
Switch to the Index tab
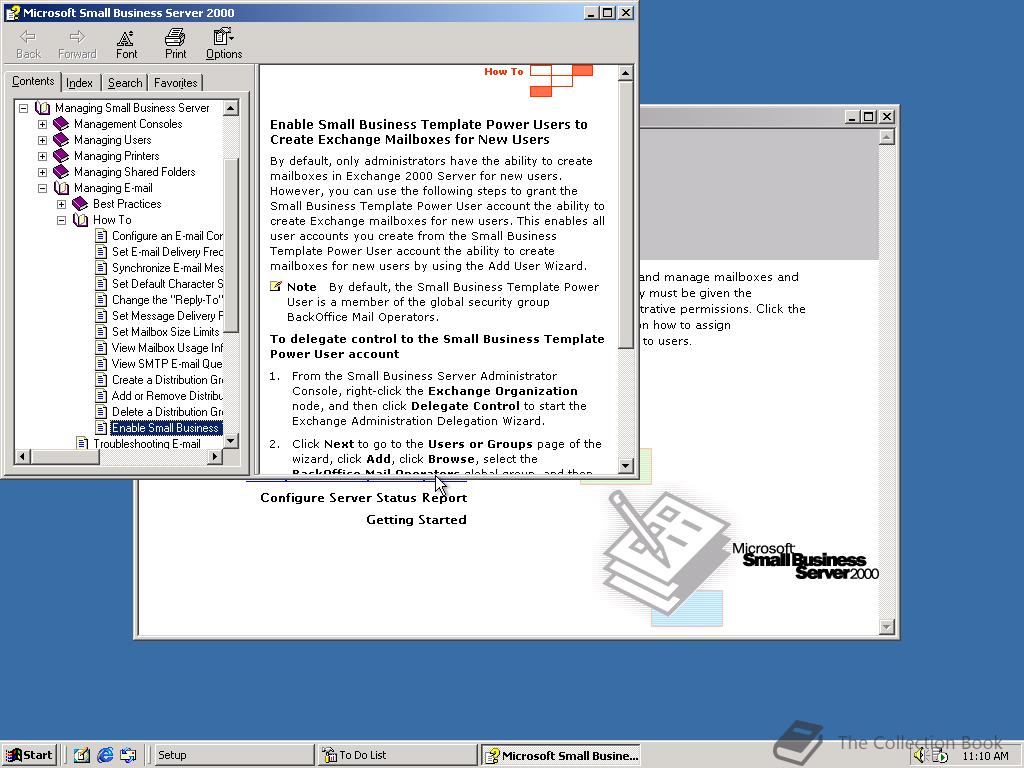tap(80, 83)
